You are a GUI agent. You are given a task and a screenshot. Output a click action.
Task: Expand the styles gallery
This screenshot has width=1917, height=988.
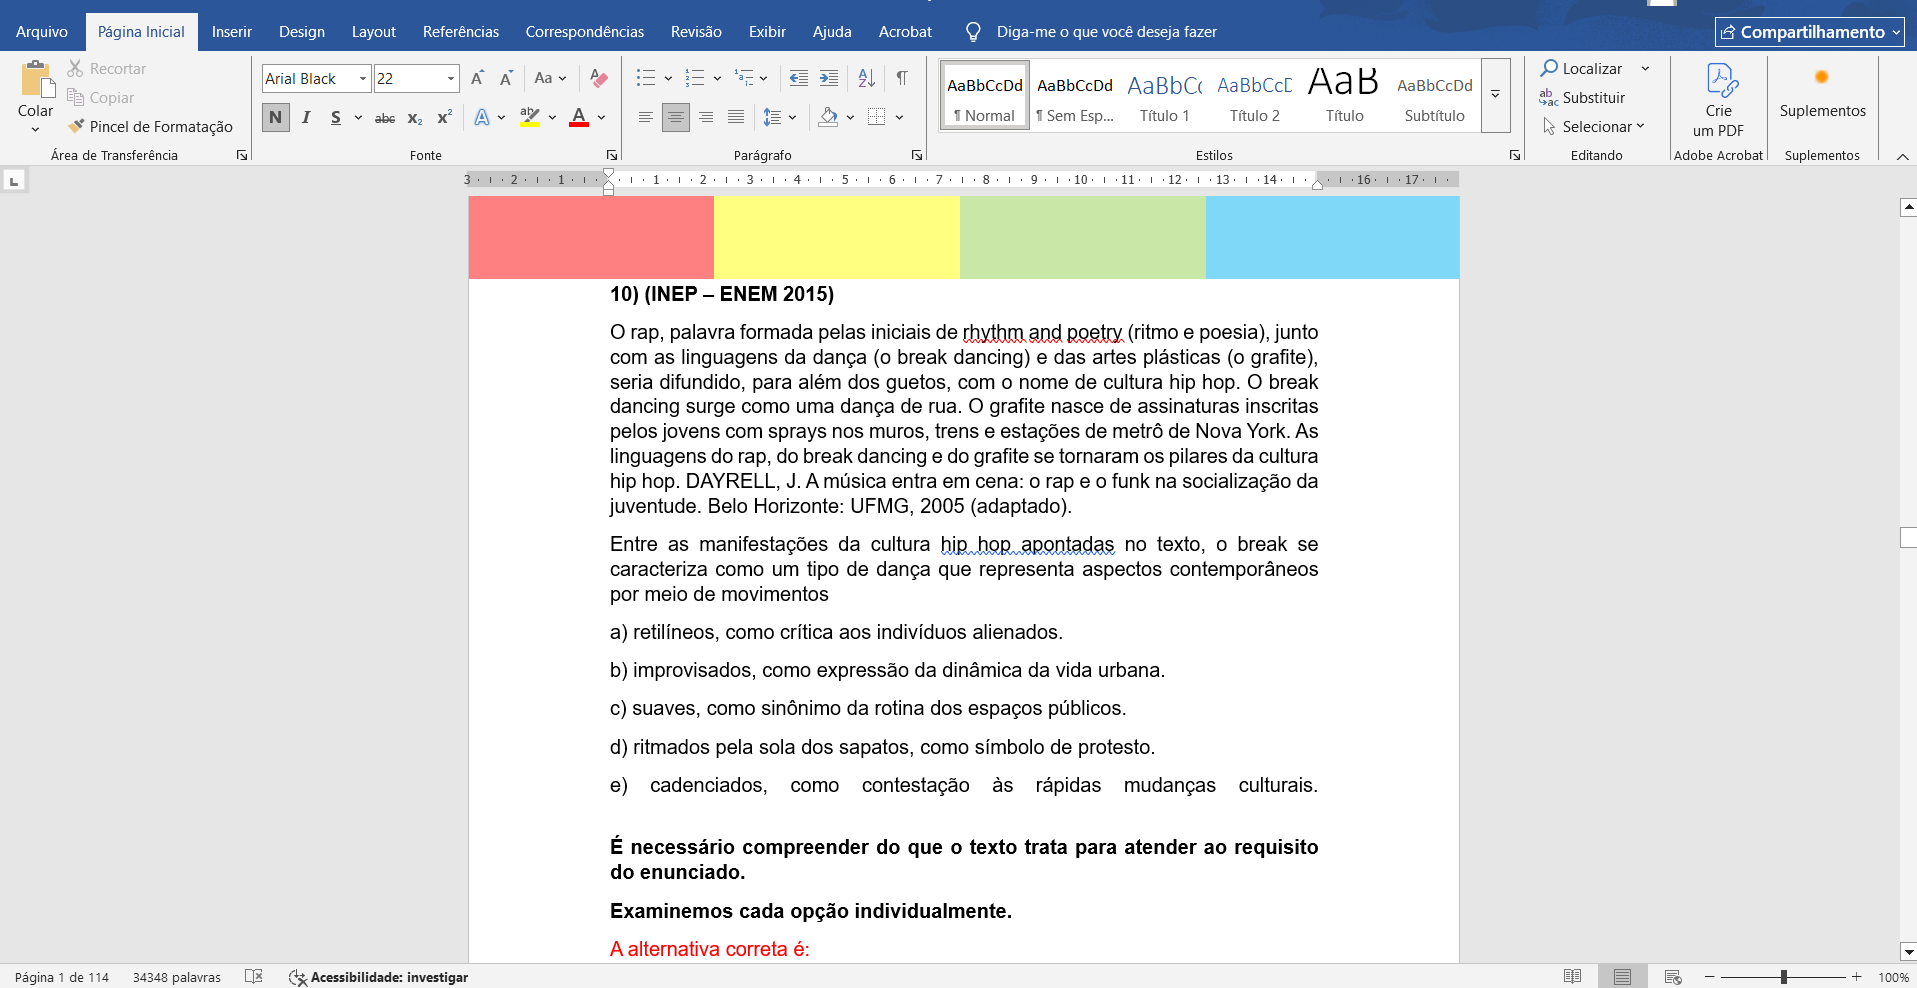tap(1495, 94)
